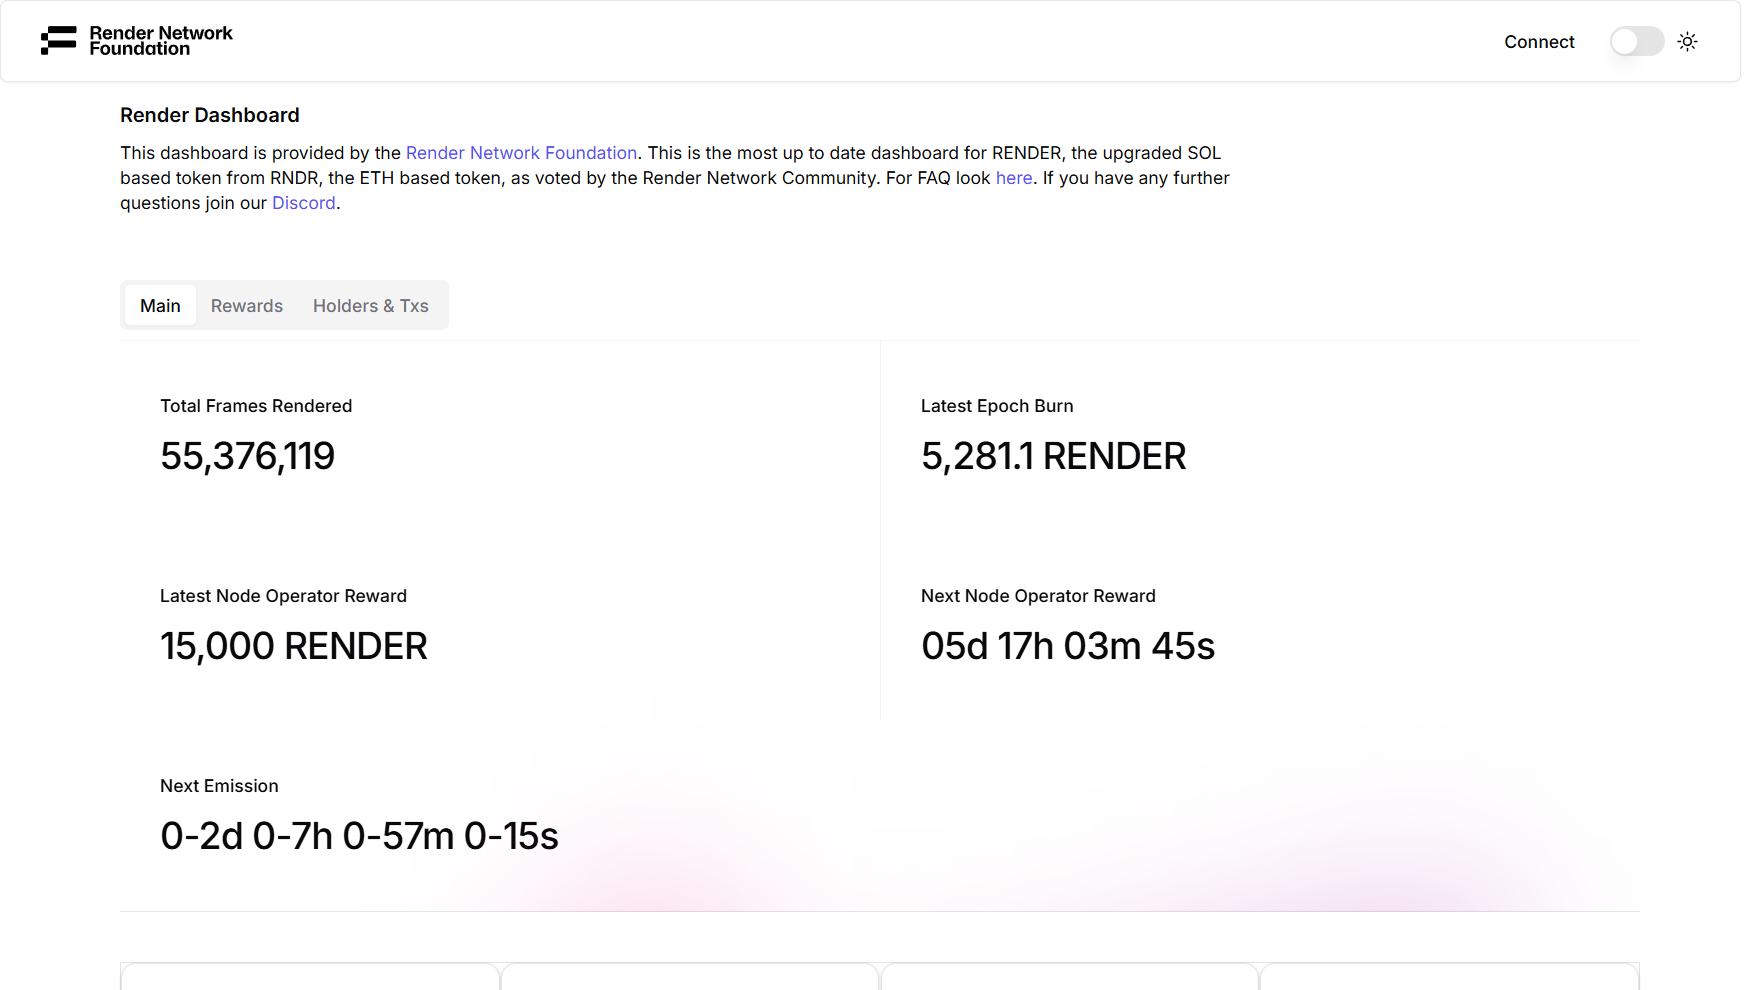Click the Next Node Operator Reward label
Viewport: 1760px width, 990px height.
(x=1038, y=596)
